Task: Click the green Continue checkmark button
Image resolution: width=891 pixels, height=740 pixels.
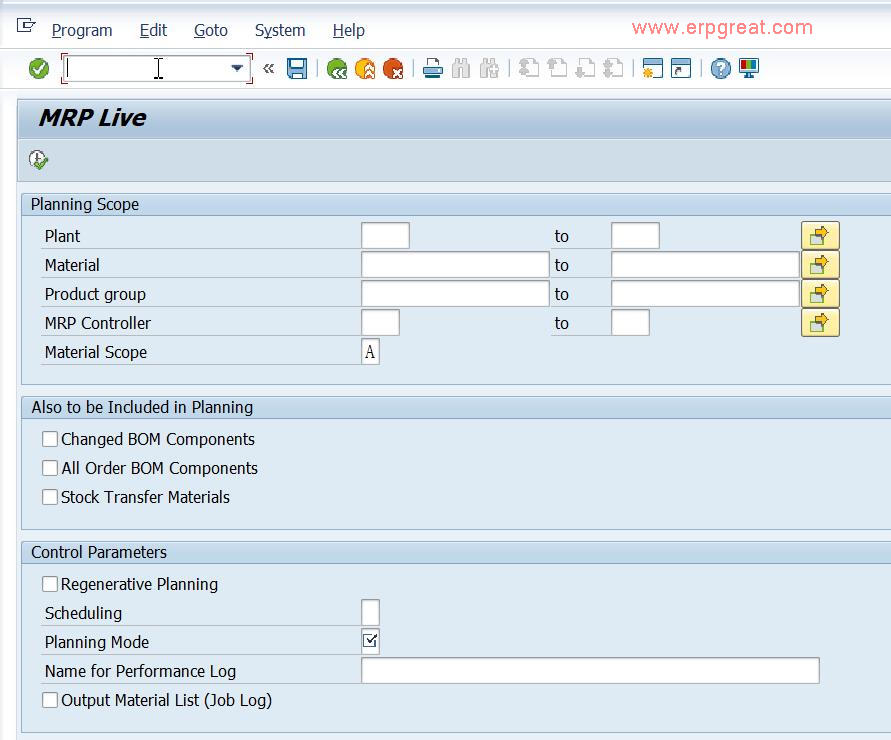Action: tap(38, 68)
